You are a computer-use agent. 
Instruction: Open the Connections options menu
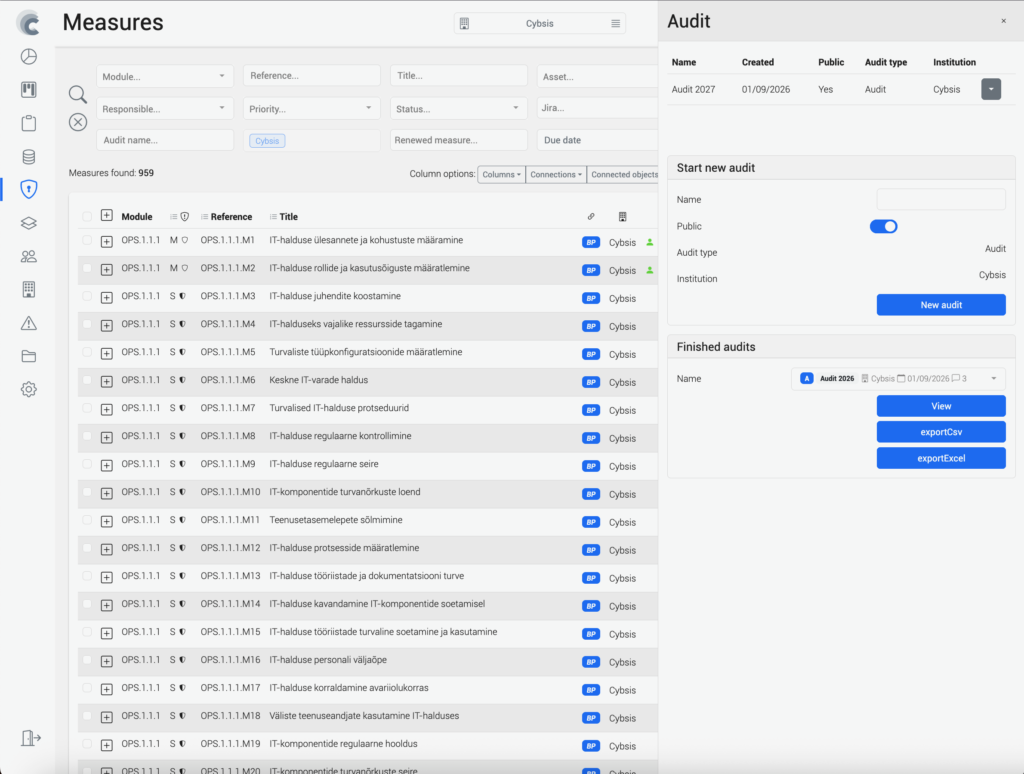[x=555, y=174]
